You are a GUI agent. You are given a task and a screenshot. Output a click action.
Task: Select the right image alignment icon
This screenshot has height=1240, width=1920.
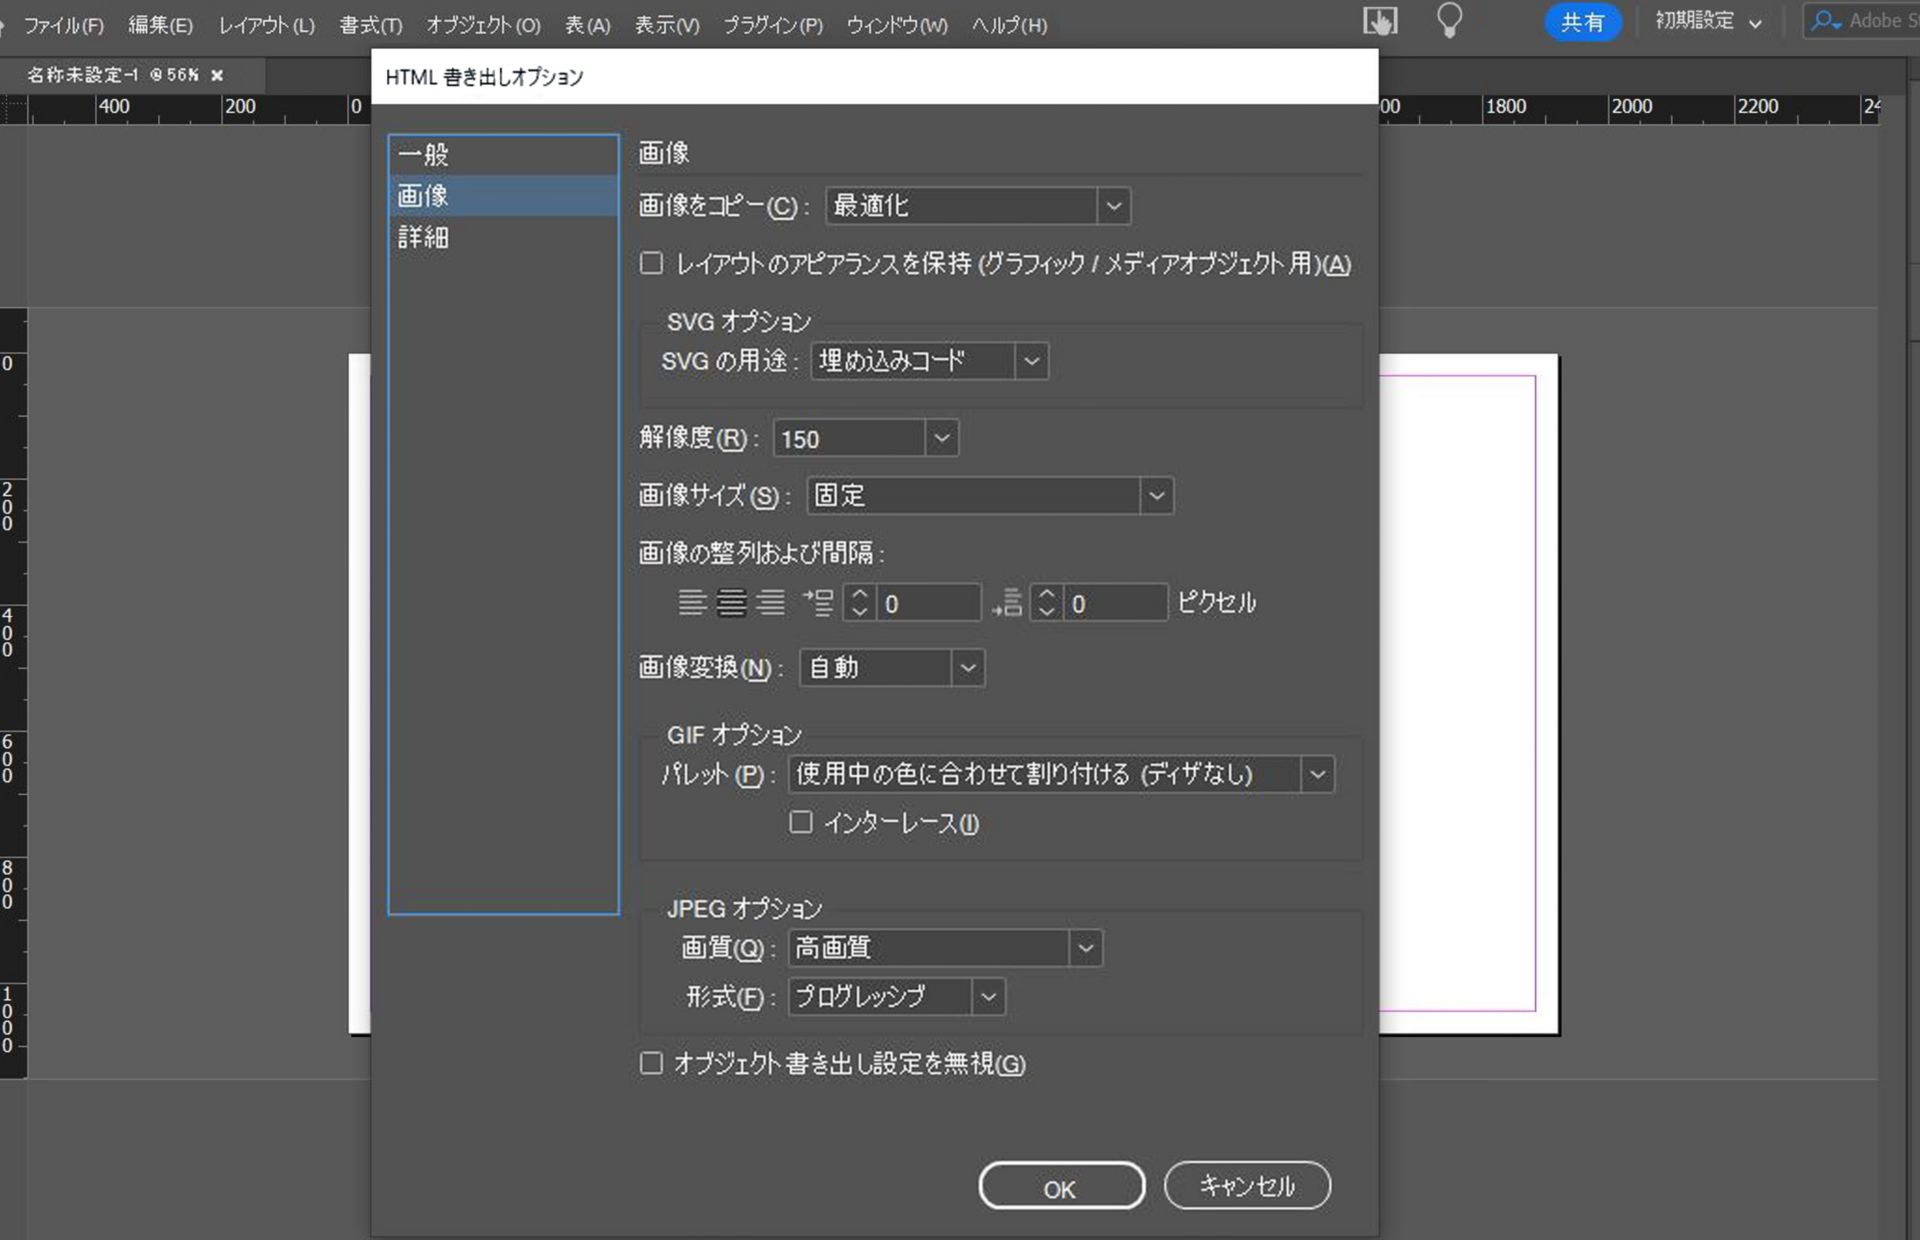click(769, 602)
